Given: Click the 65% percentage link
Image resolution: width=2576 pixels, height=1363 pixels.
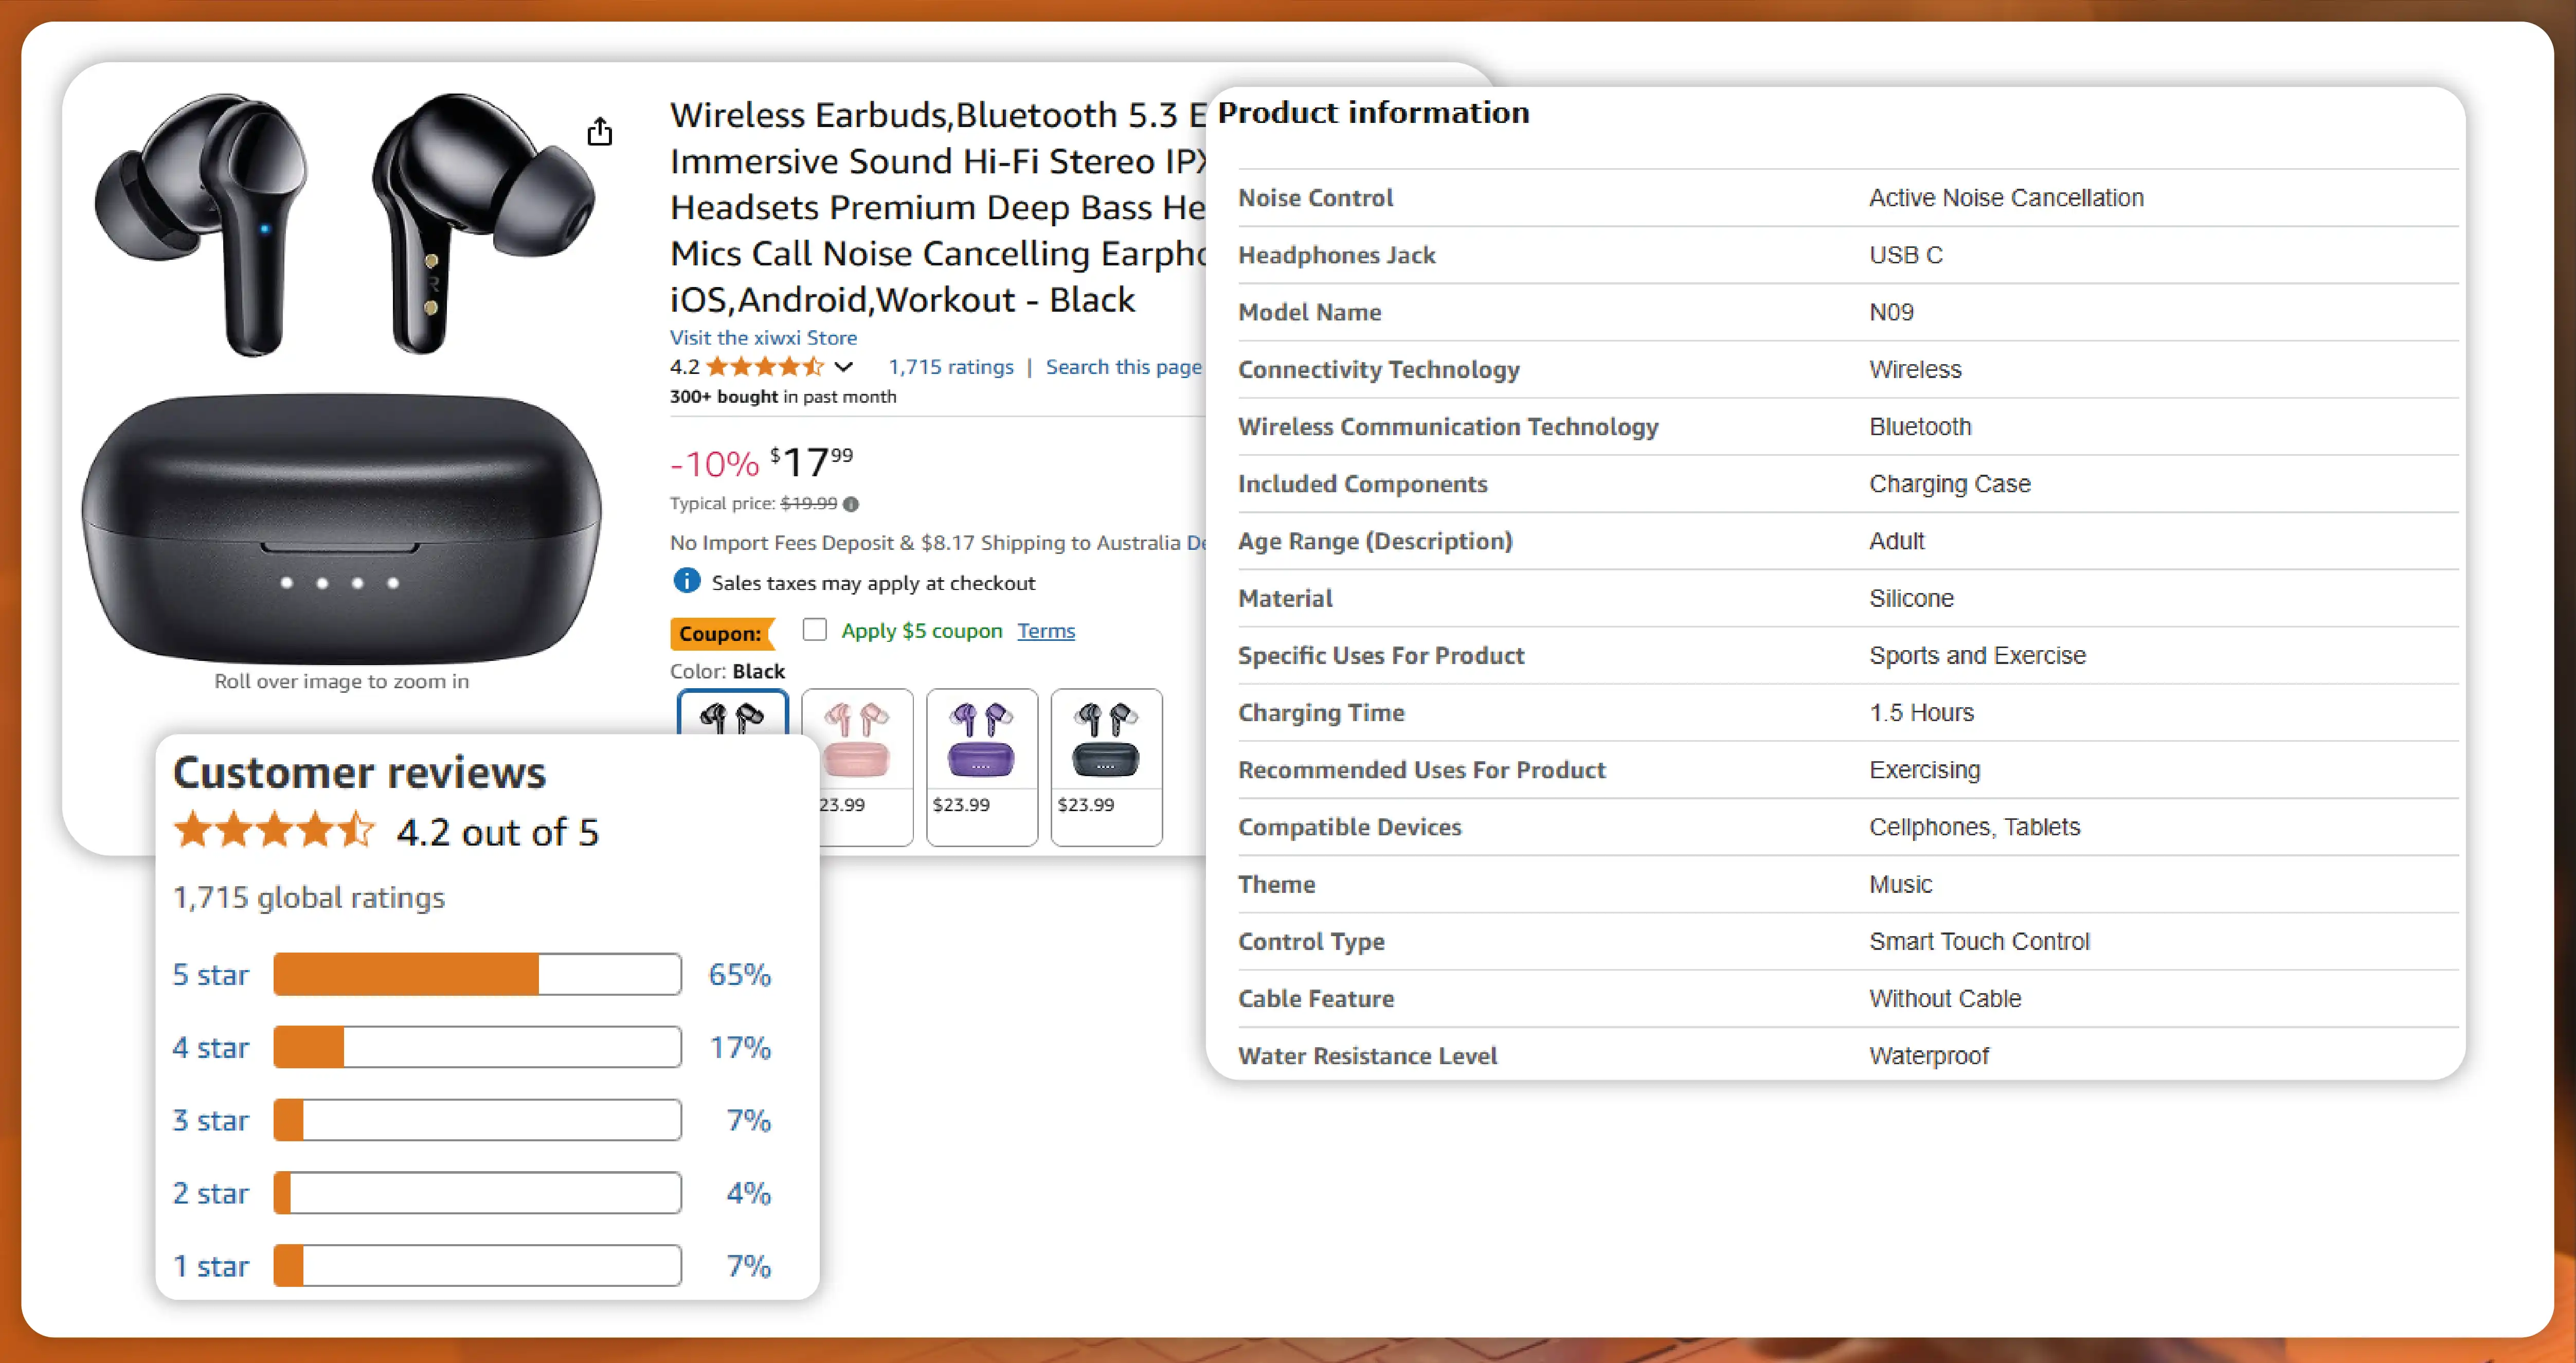Looking at the screenshot, I should coord(740,975).
